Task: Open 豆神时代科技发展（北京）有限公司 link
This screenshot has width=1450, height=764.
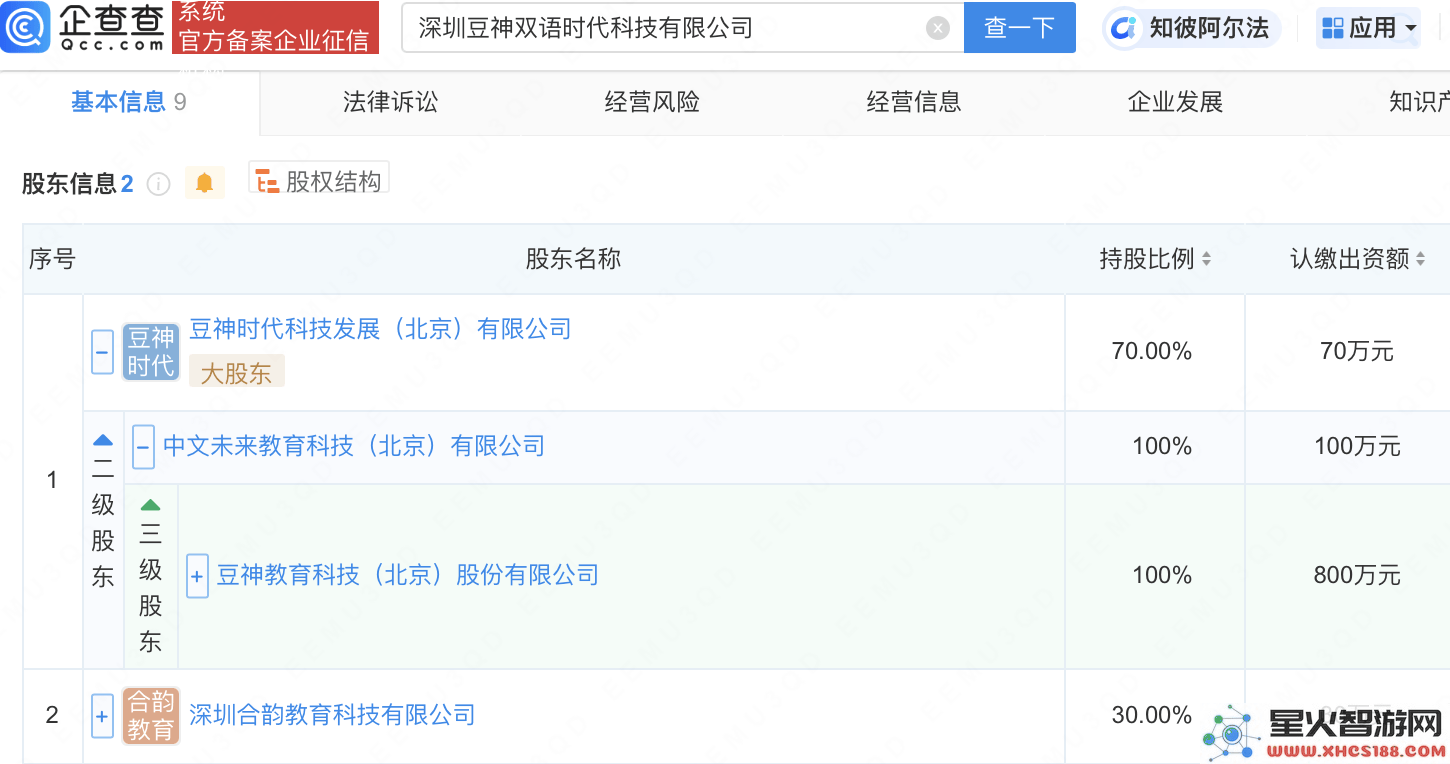Action: point(380,329)
